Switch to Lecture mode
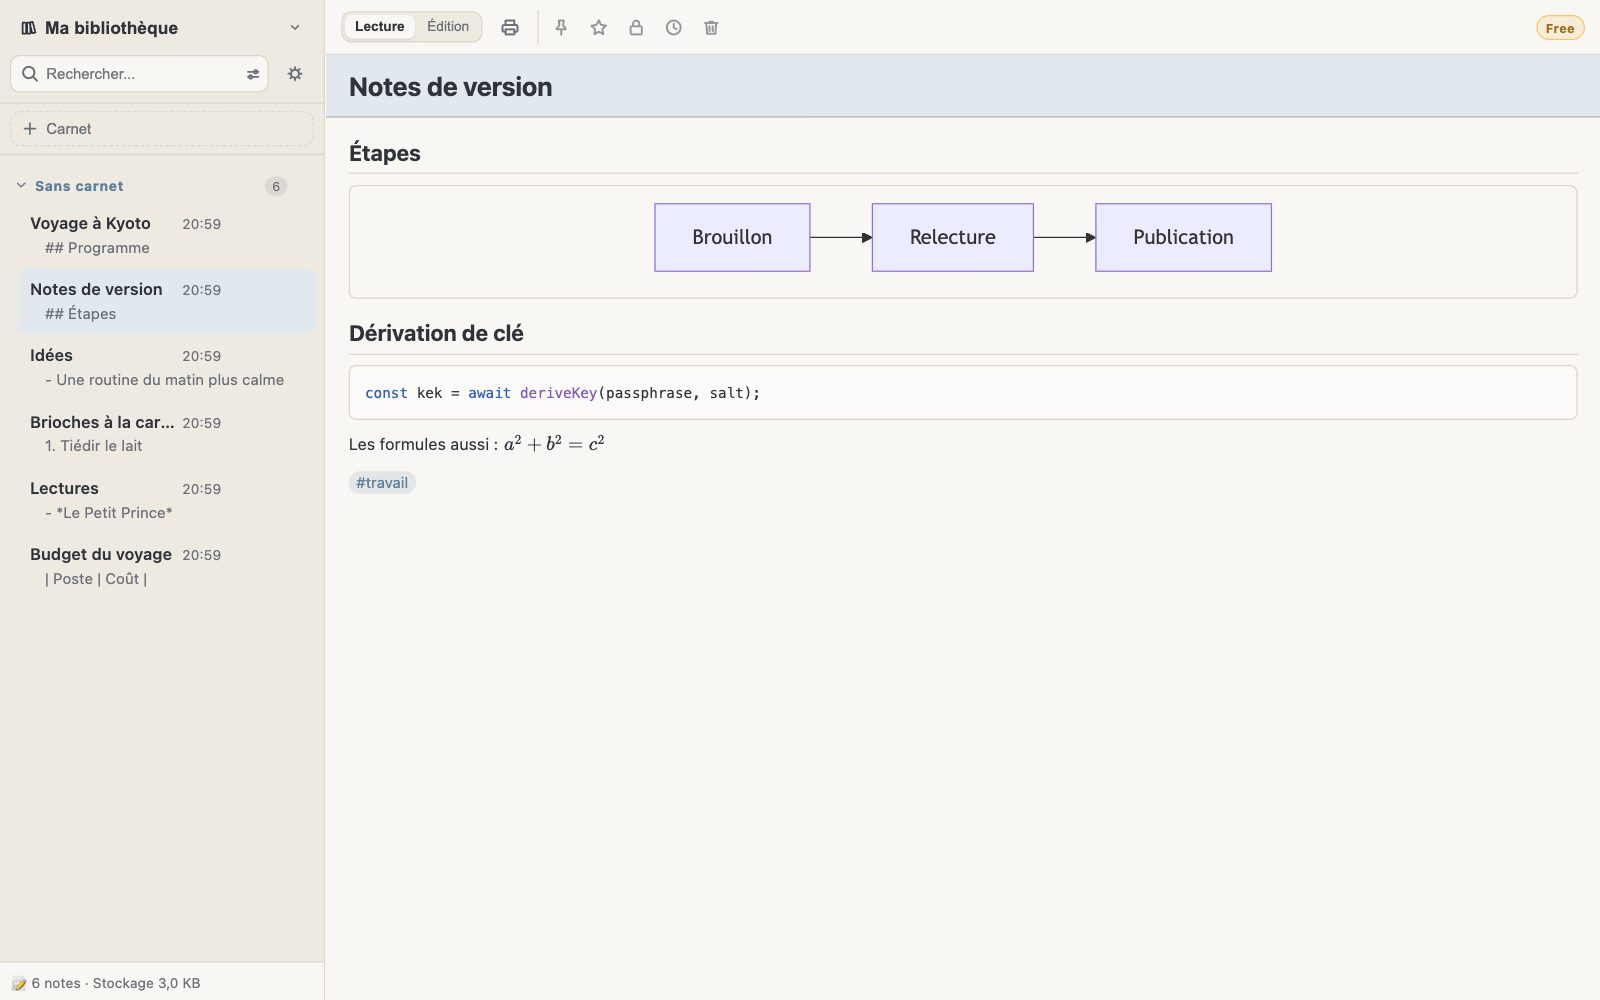1600x1000 pixels. [x=380, y=27]
